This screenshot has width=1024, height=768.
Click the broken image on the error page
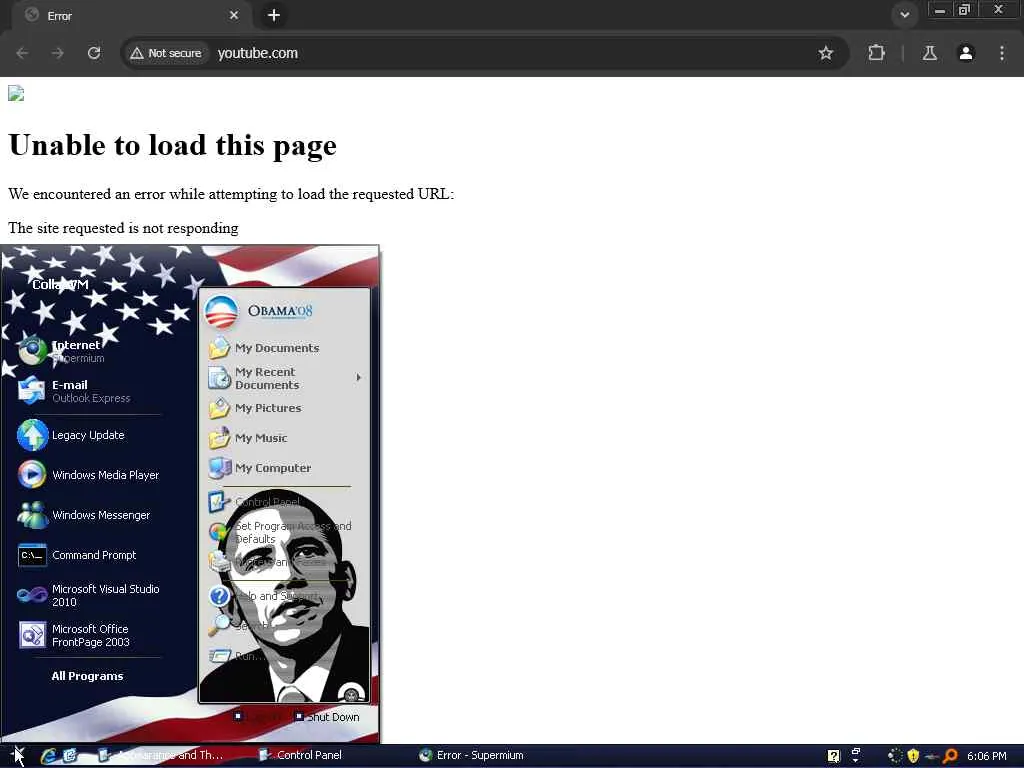(x=16, y=93)
